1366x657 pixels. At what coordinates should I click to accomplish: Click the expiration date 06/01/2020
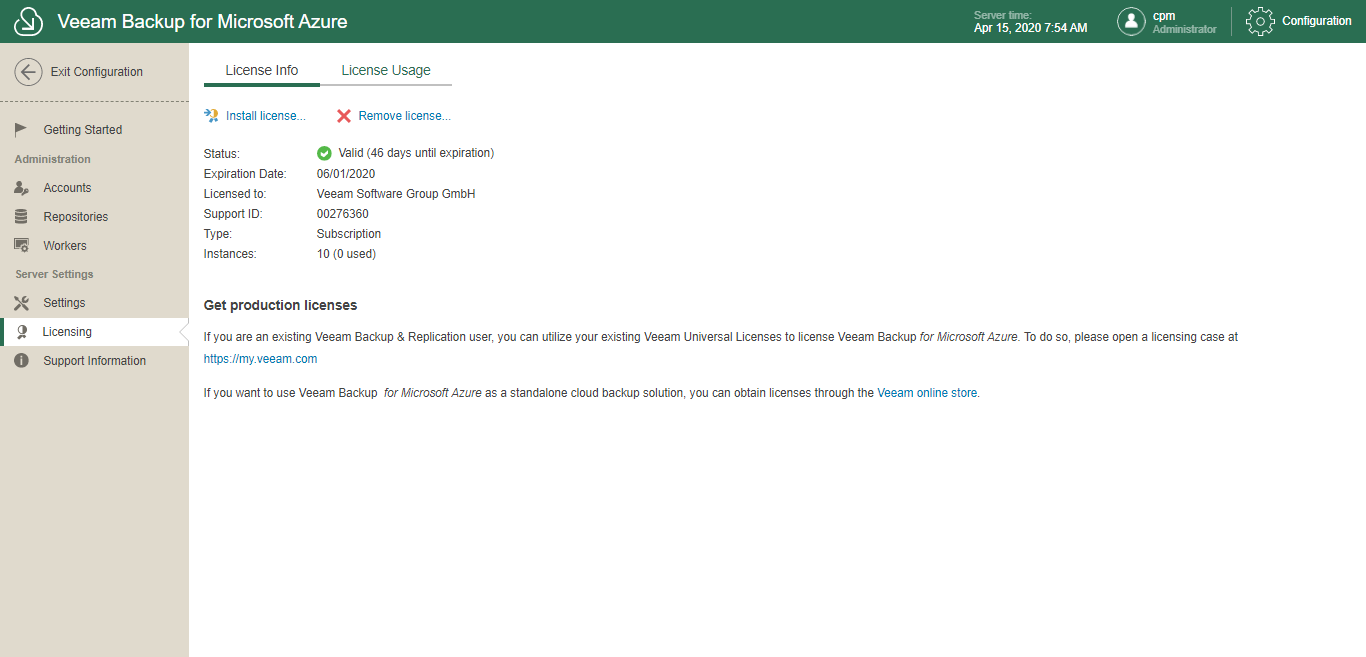pyautogui.click(x=346, y=174)
